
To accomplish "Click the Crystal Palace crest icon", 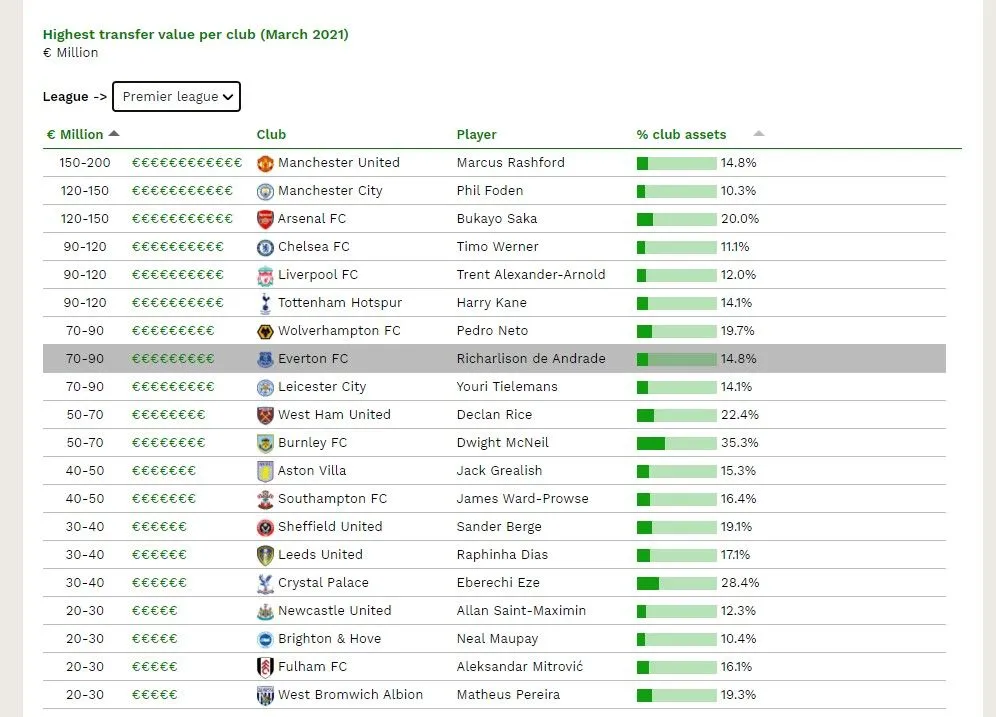I will 265,583.
